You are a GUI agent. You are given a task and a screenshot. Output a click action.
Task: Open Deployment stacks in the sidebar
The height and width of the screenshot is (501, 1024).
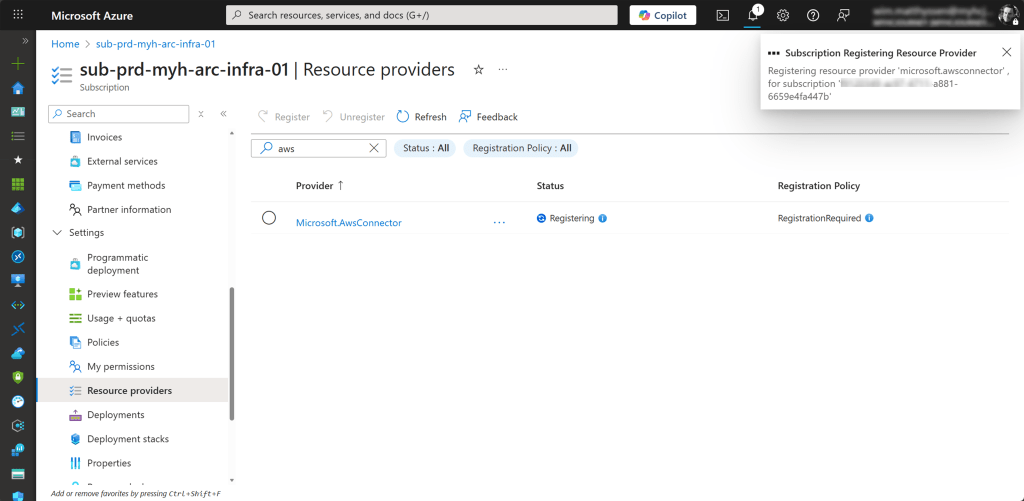[x=127, y=439]
